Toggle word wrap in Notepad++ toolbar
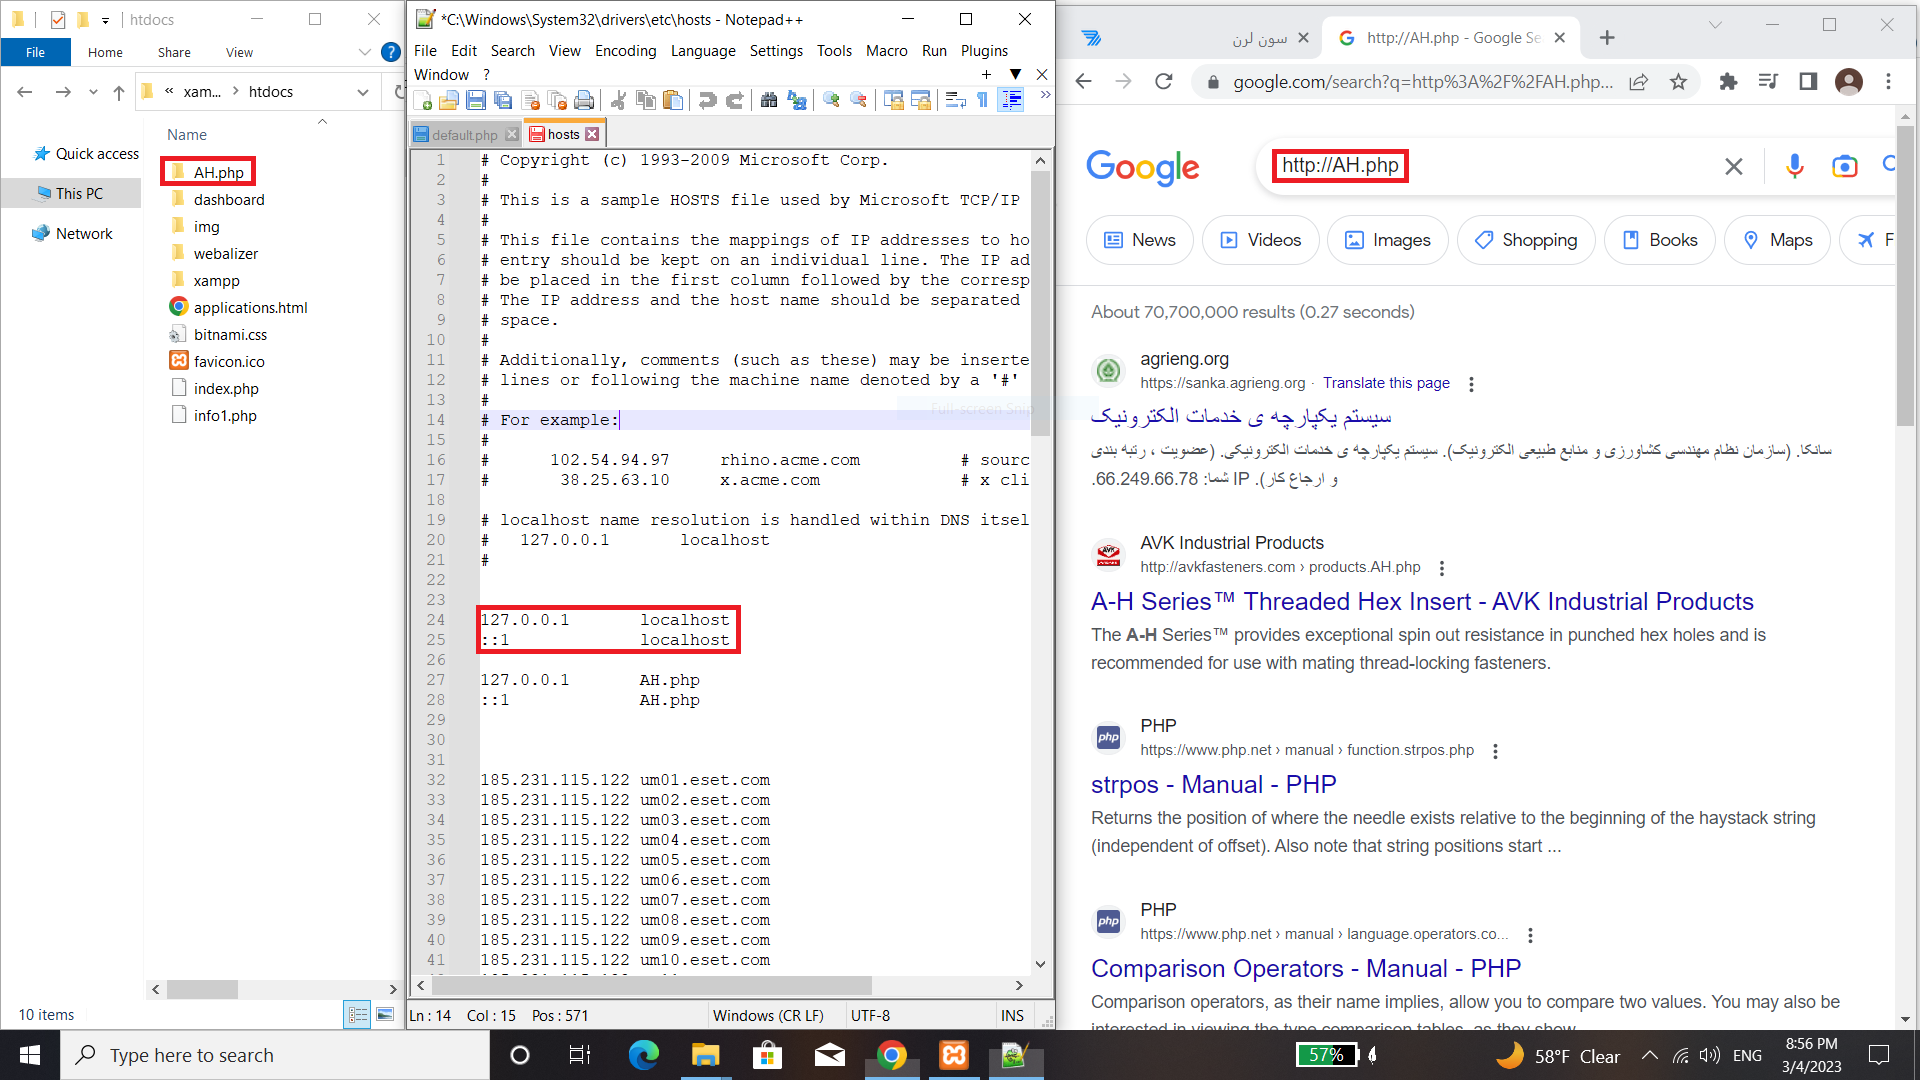1920x1080 pixels. (x=955, y=100)
